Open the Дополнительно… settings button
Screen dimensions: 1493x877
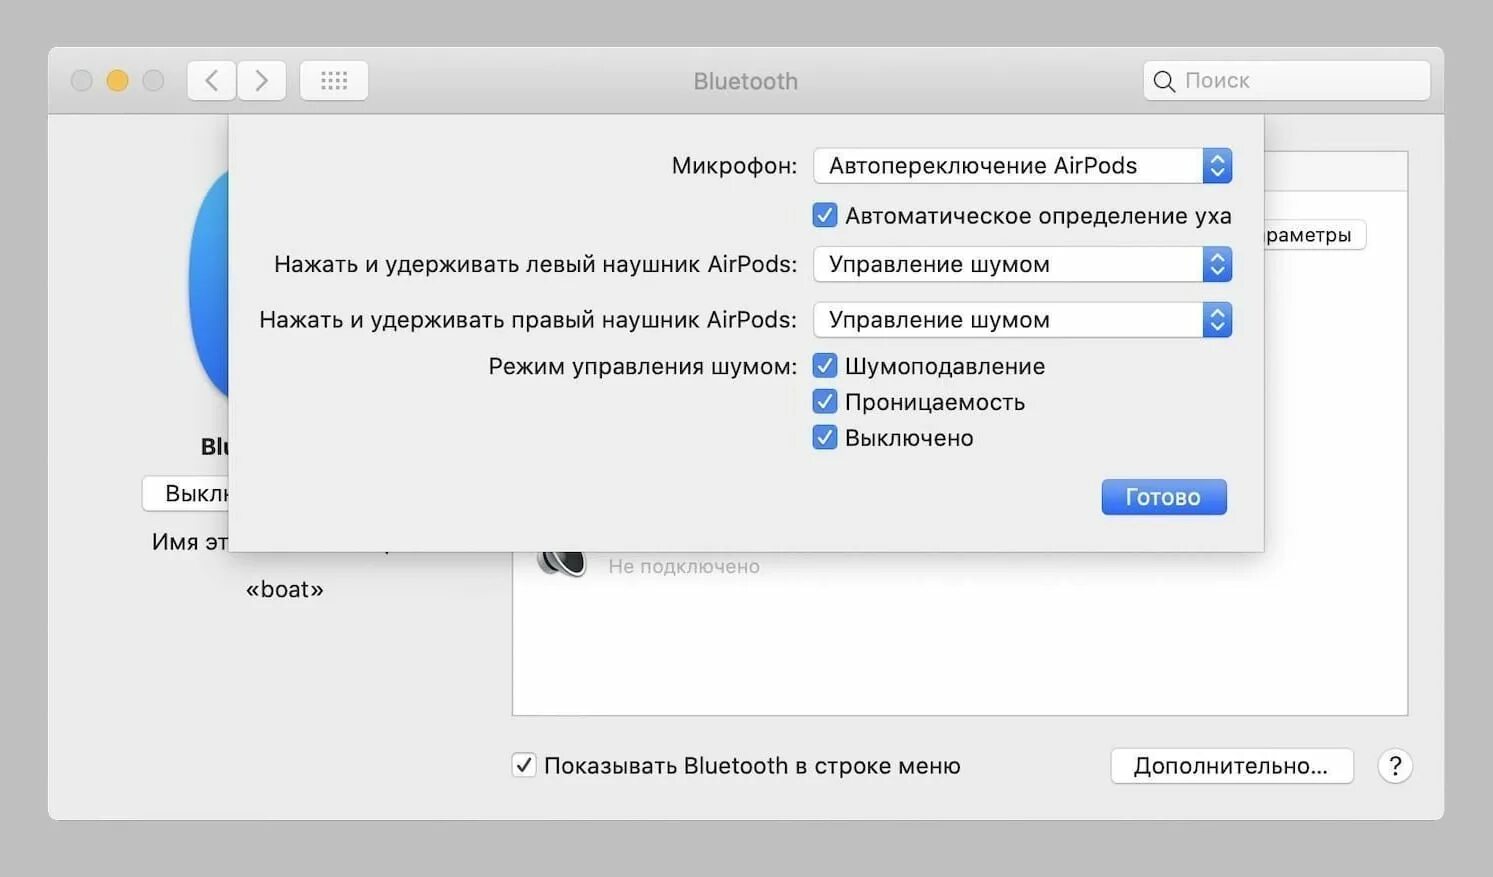(x=1232, y=766)
